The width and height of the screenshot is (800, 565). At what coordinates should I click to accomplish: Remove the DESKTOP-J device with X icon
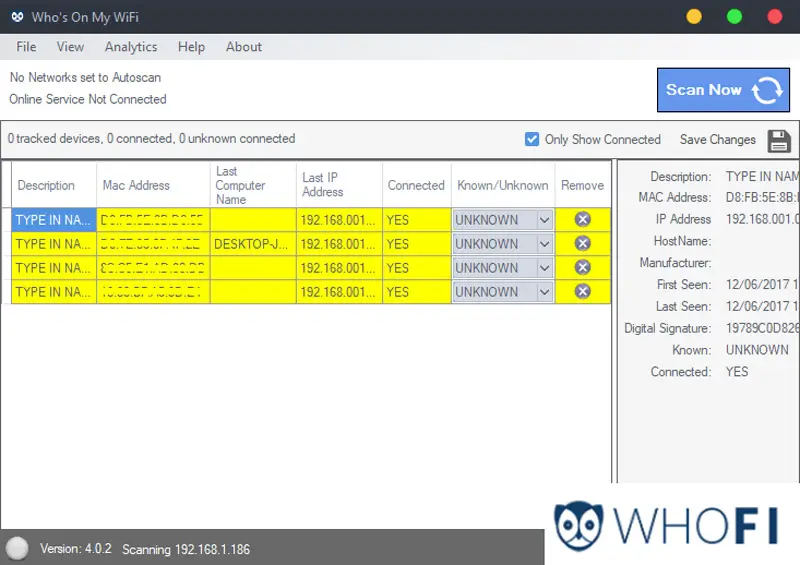point(582,243)
